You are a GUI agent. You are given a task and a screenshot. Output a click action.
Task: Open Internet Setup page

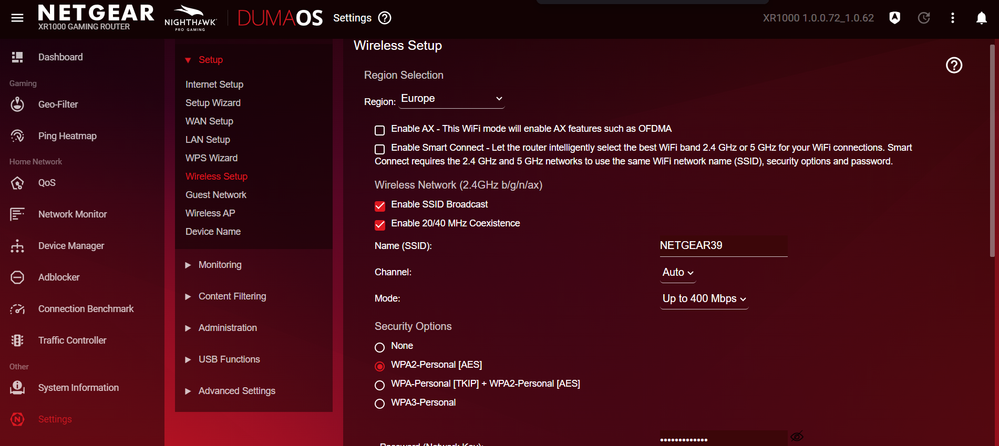[x=214, y=84]
